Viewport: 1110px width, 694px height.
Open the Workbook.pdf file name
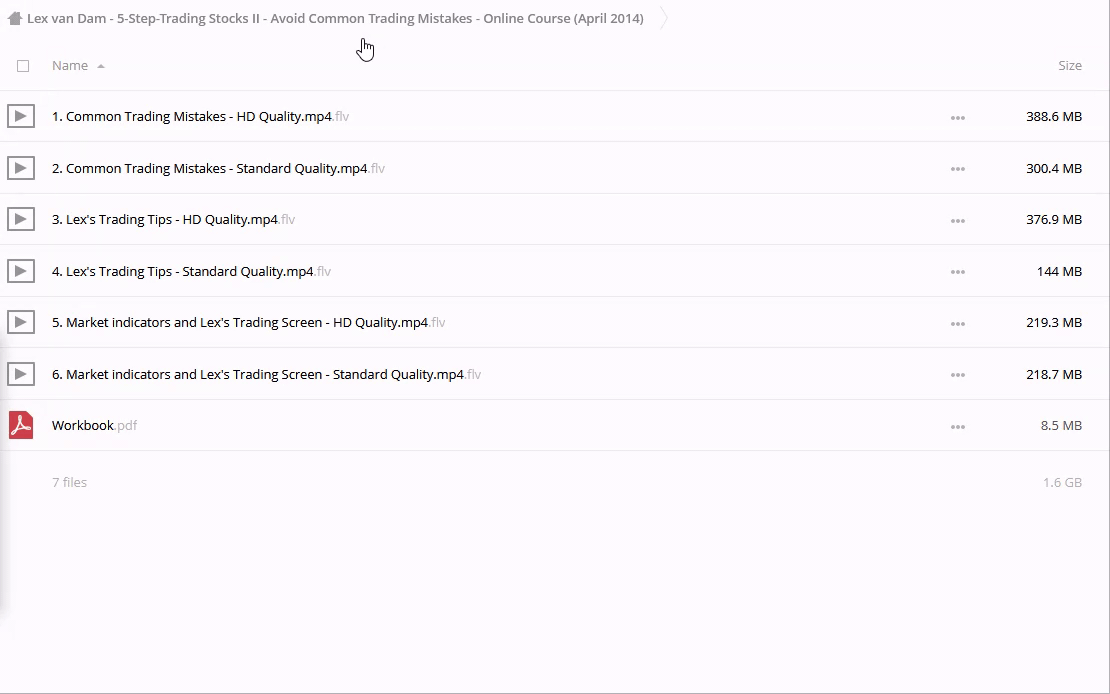coord(83,425)
